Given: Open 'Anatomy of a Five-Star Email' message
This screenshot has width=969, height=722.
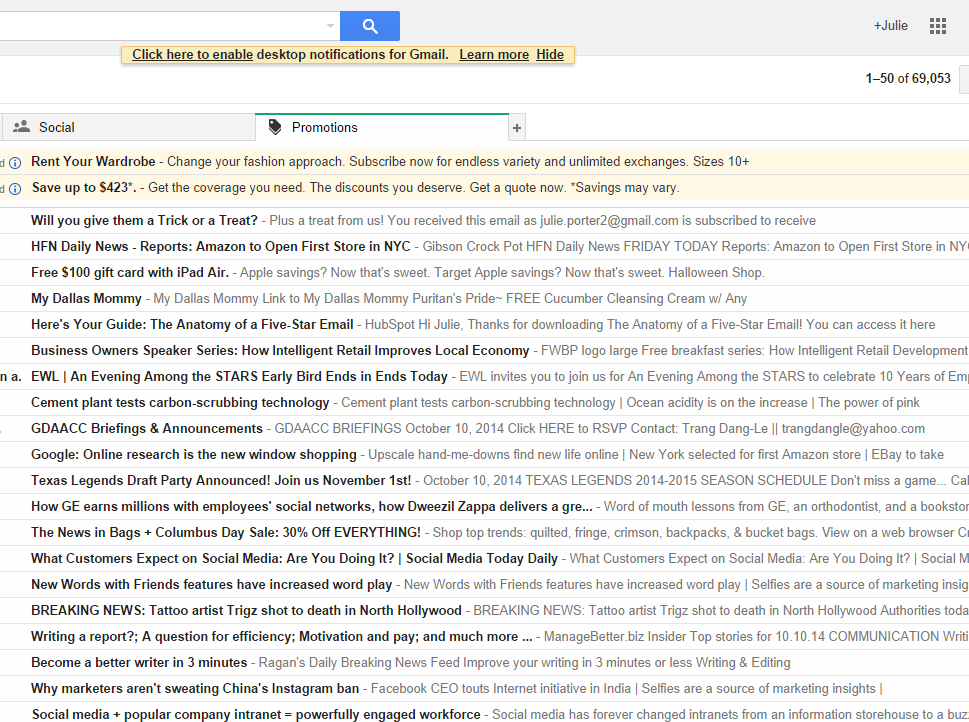Looking at the screenshot, I should coord(484,325).
